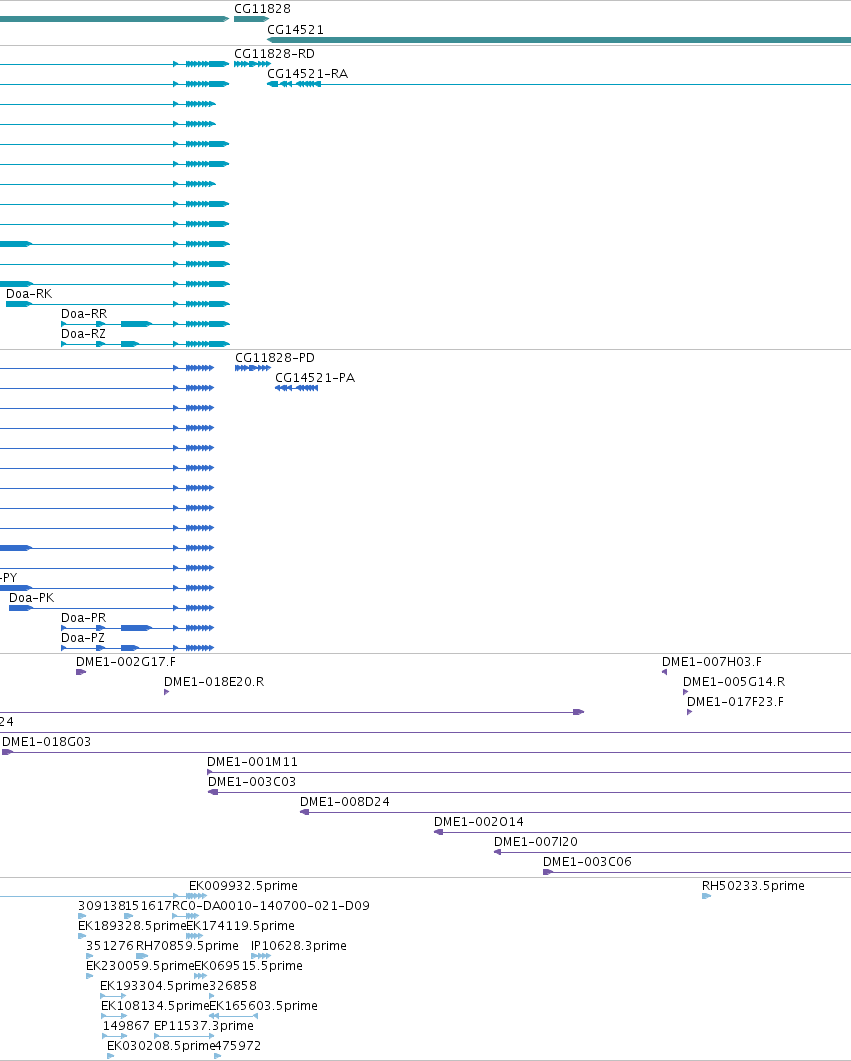Select the DME1-007I20 clone label
Screen dimensions: 851x1061
[x=536, y=842]
